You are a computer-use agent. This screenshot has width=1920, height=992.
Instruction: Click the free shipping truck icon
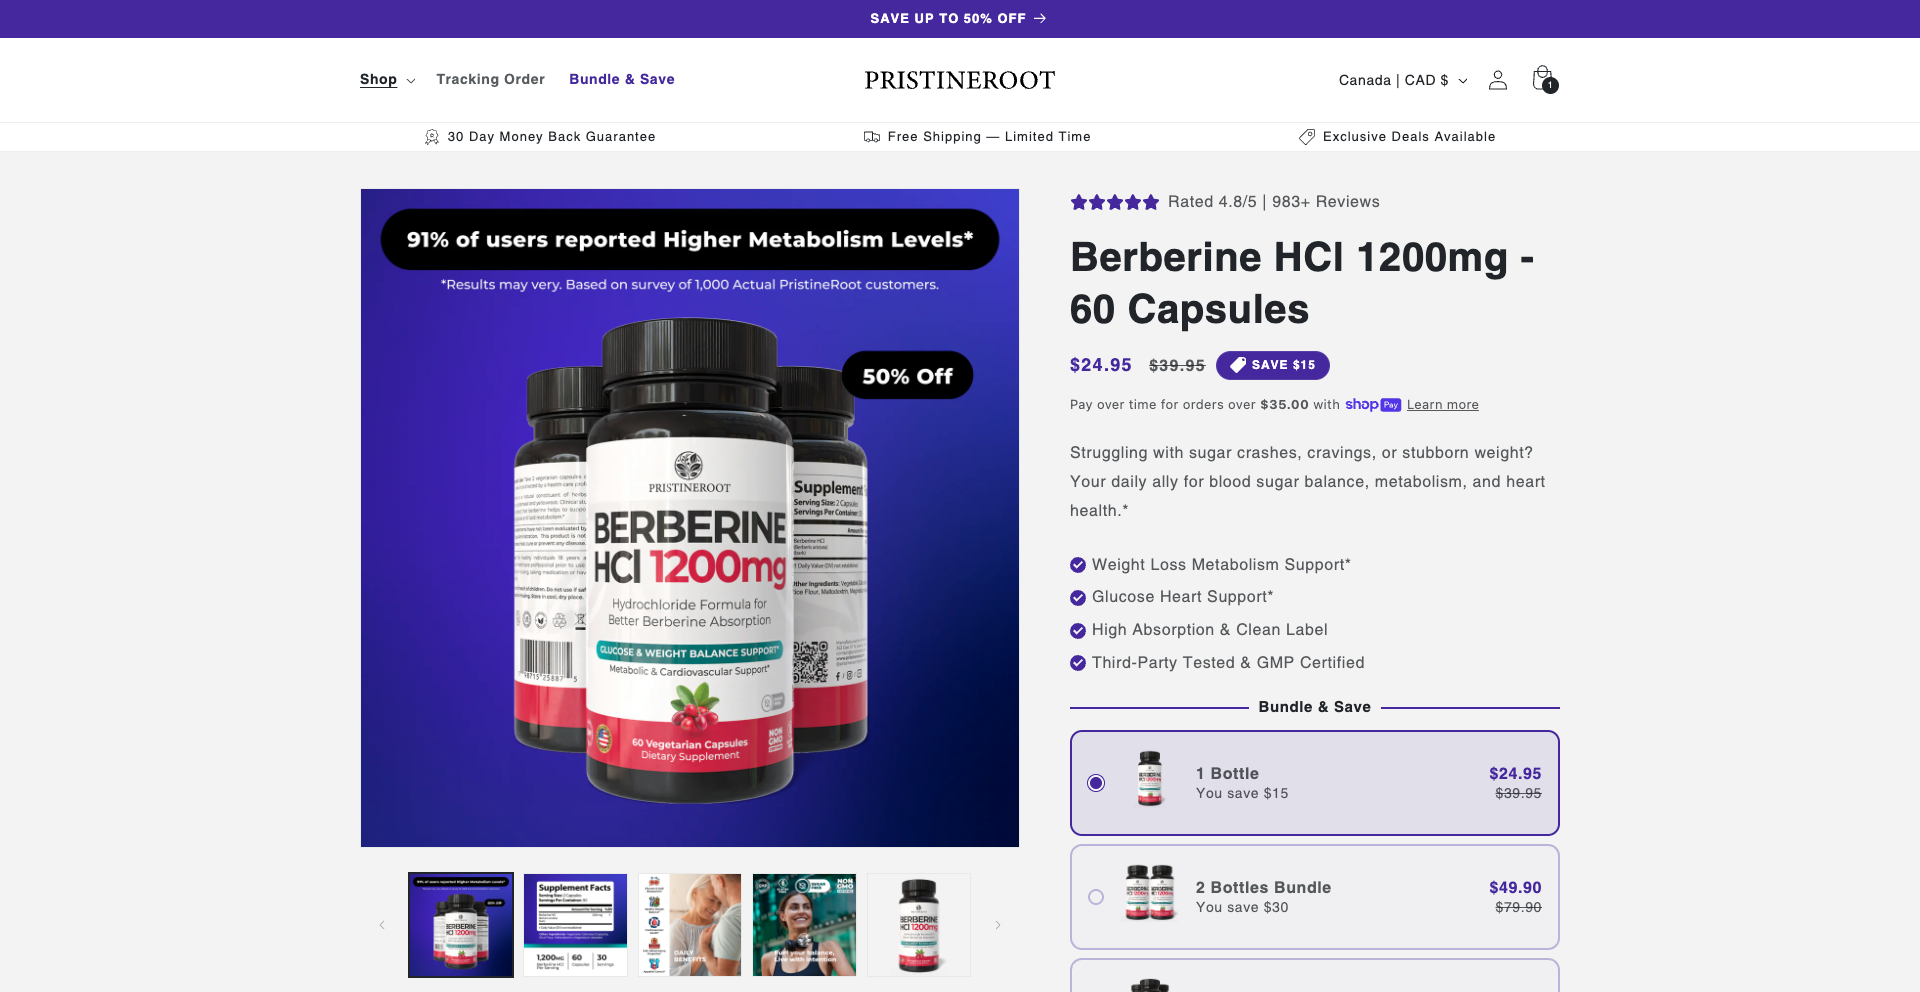point(872,137)
